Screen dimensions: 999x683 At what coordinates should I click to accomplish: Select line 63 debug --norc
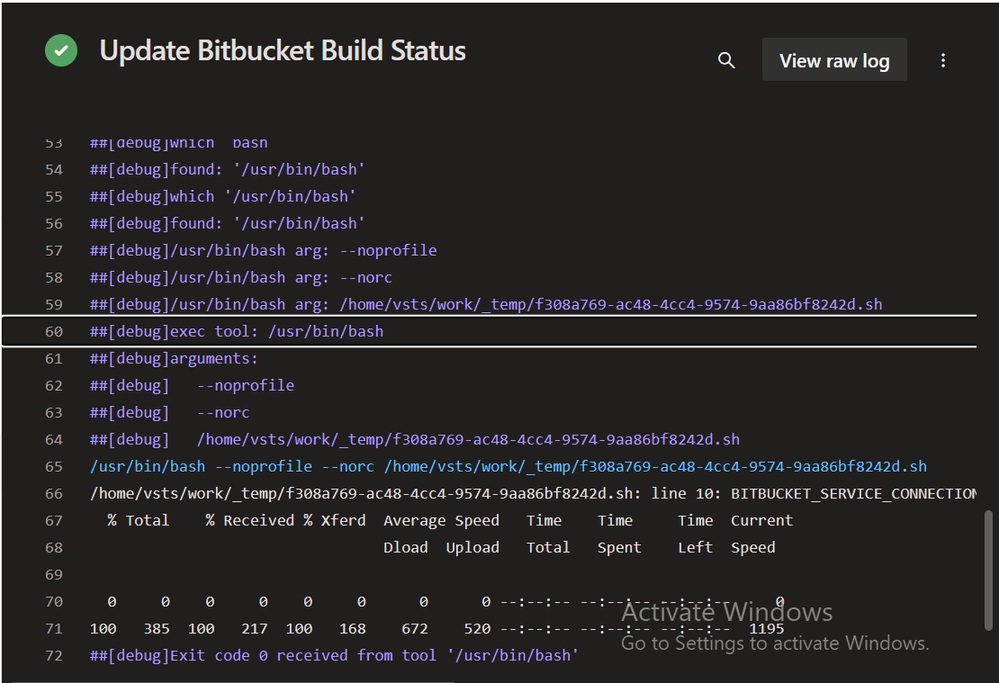[169, 413]
